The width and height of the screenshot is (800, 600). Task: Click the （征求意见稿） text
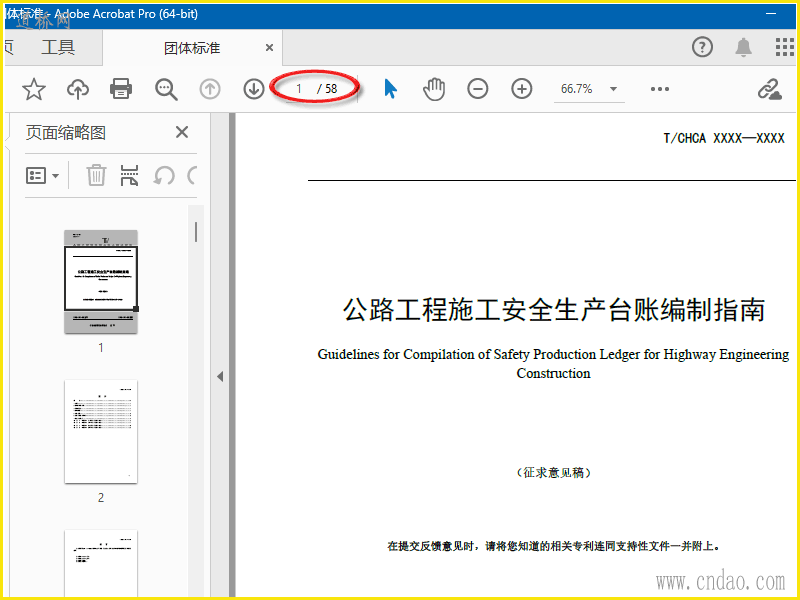554,472
